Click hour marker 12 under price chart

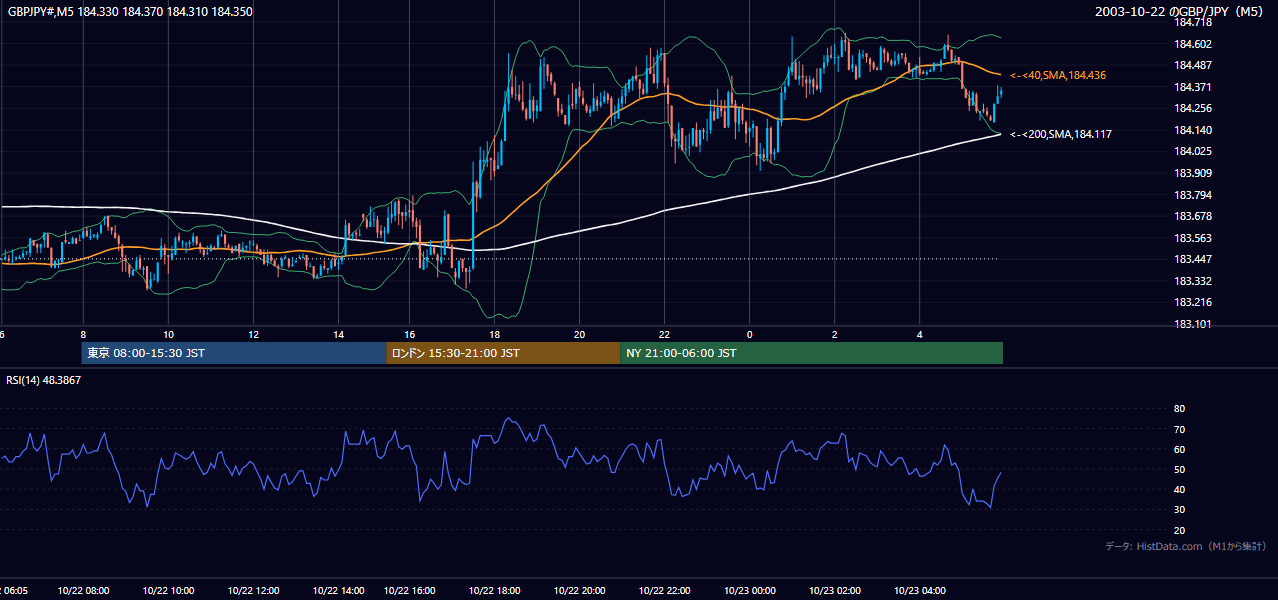tap(254, 334)
